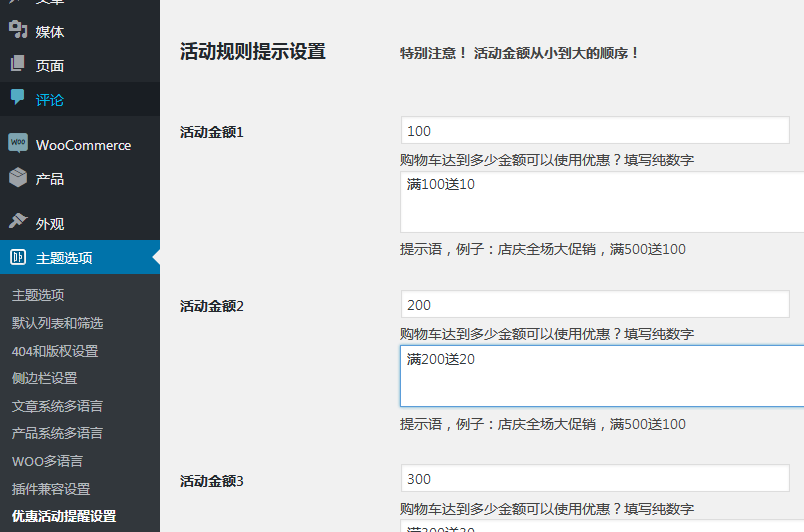The height and width of the screenshot is (532, 804).
Task: Open 文章系统多语言 settings
Action: pyautogui.click(x=57, y=406)
